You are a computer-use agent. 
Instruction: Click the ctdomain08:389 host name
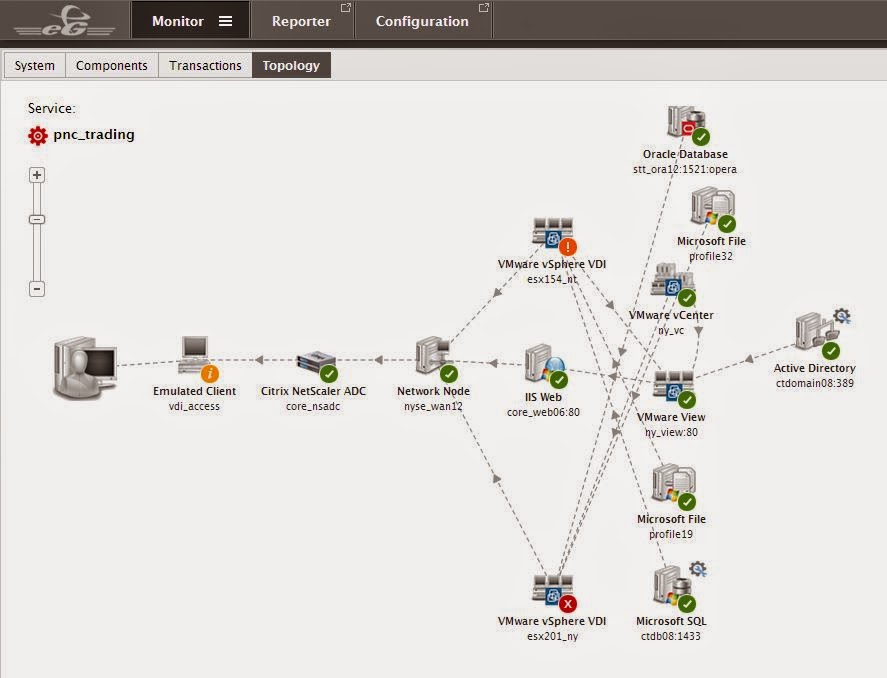click(815, 383)
